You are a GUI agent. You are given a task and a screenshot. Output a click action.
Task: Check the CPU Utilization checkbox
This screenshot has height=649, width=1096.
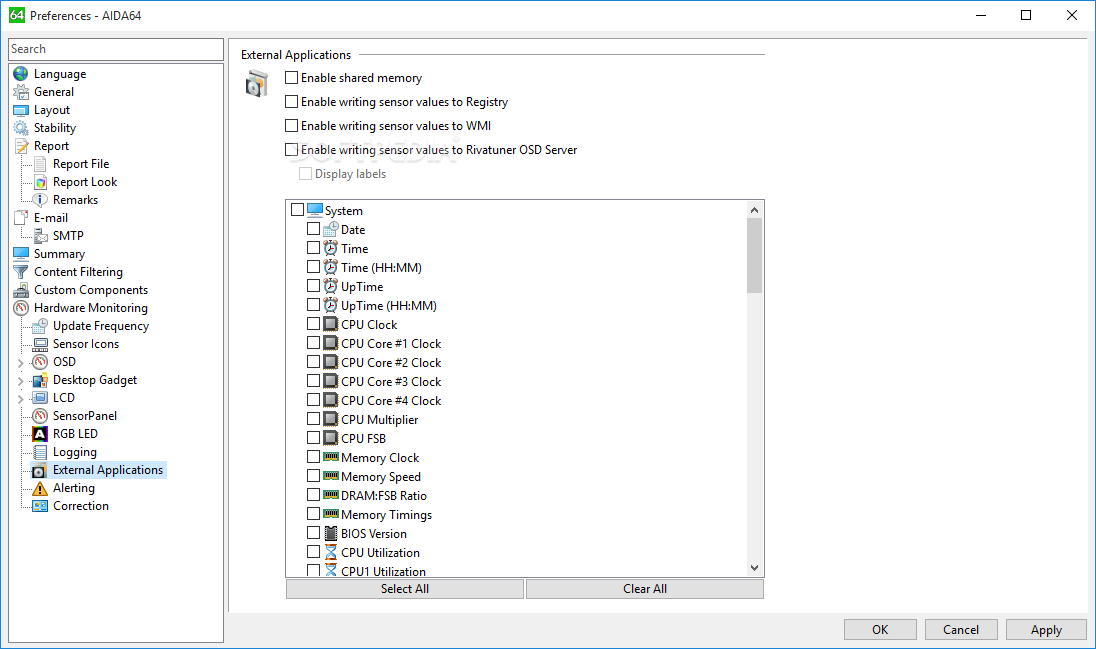313,552
